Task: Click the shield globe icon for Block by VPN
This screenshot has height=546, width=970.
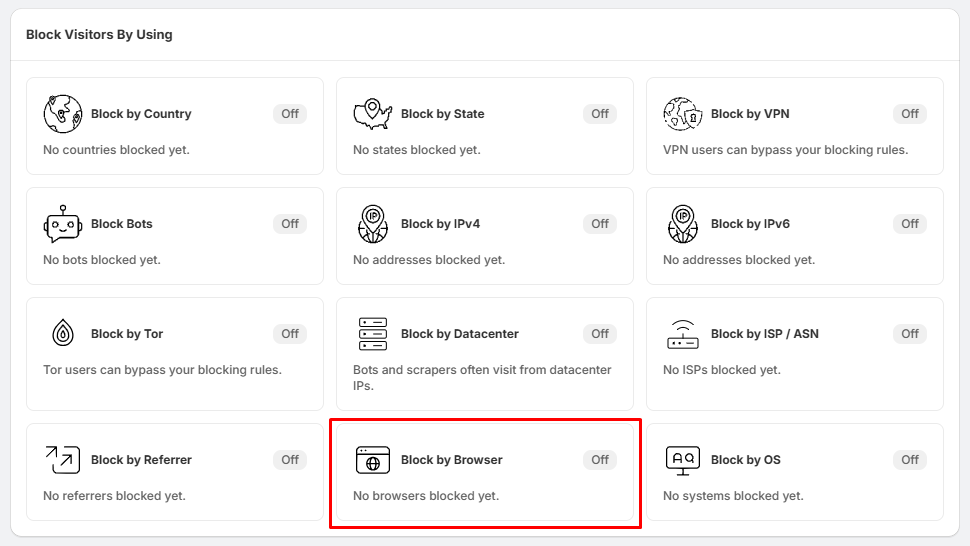Action: (682, 114)
